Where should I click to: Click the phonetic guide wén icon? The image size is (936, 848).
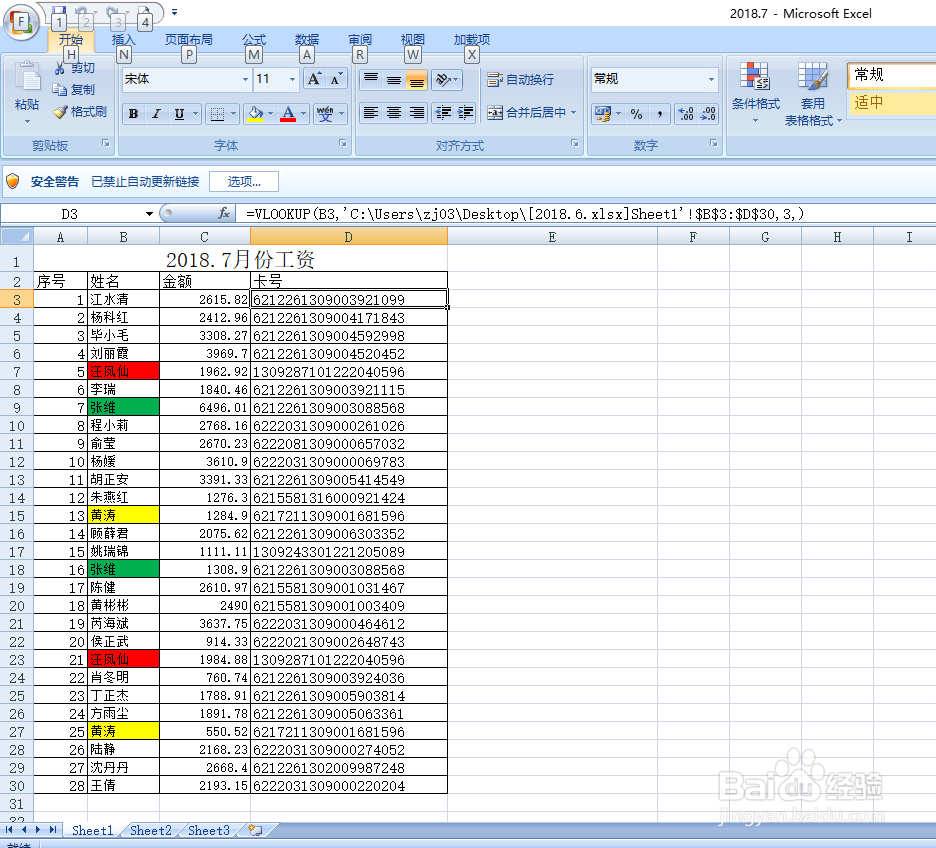(x=325, y=113)
